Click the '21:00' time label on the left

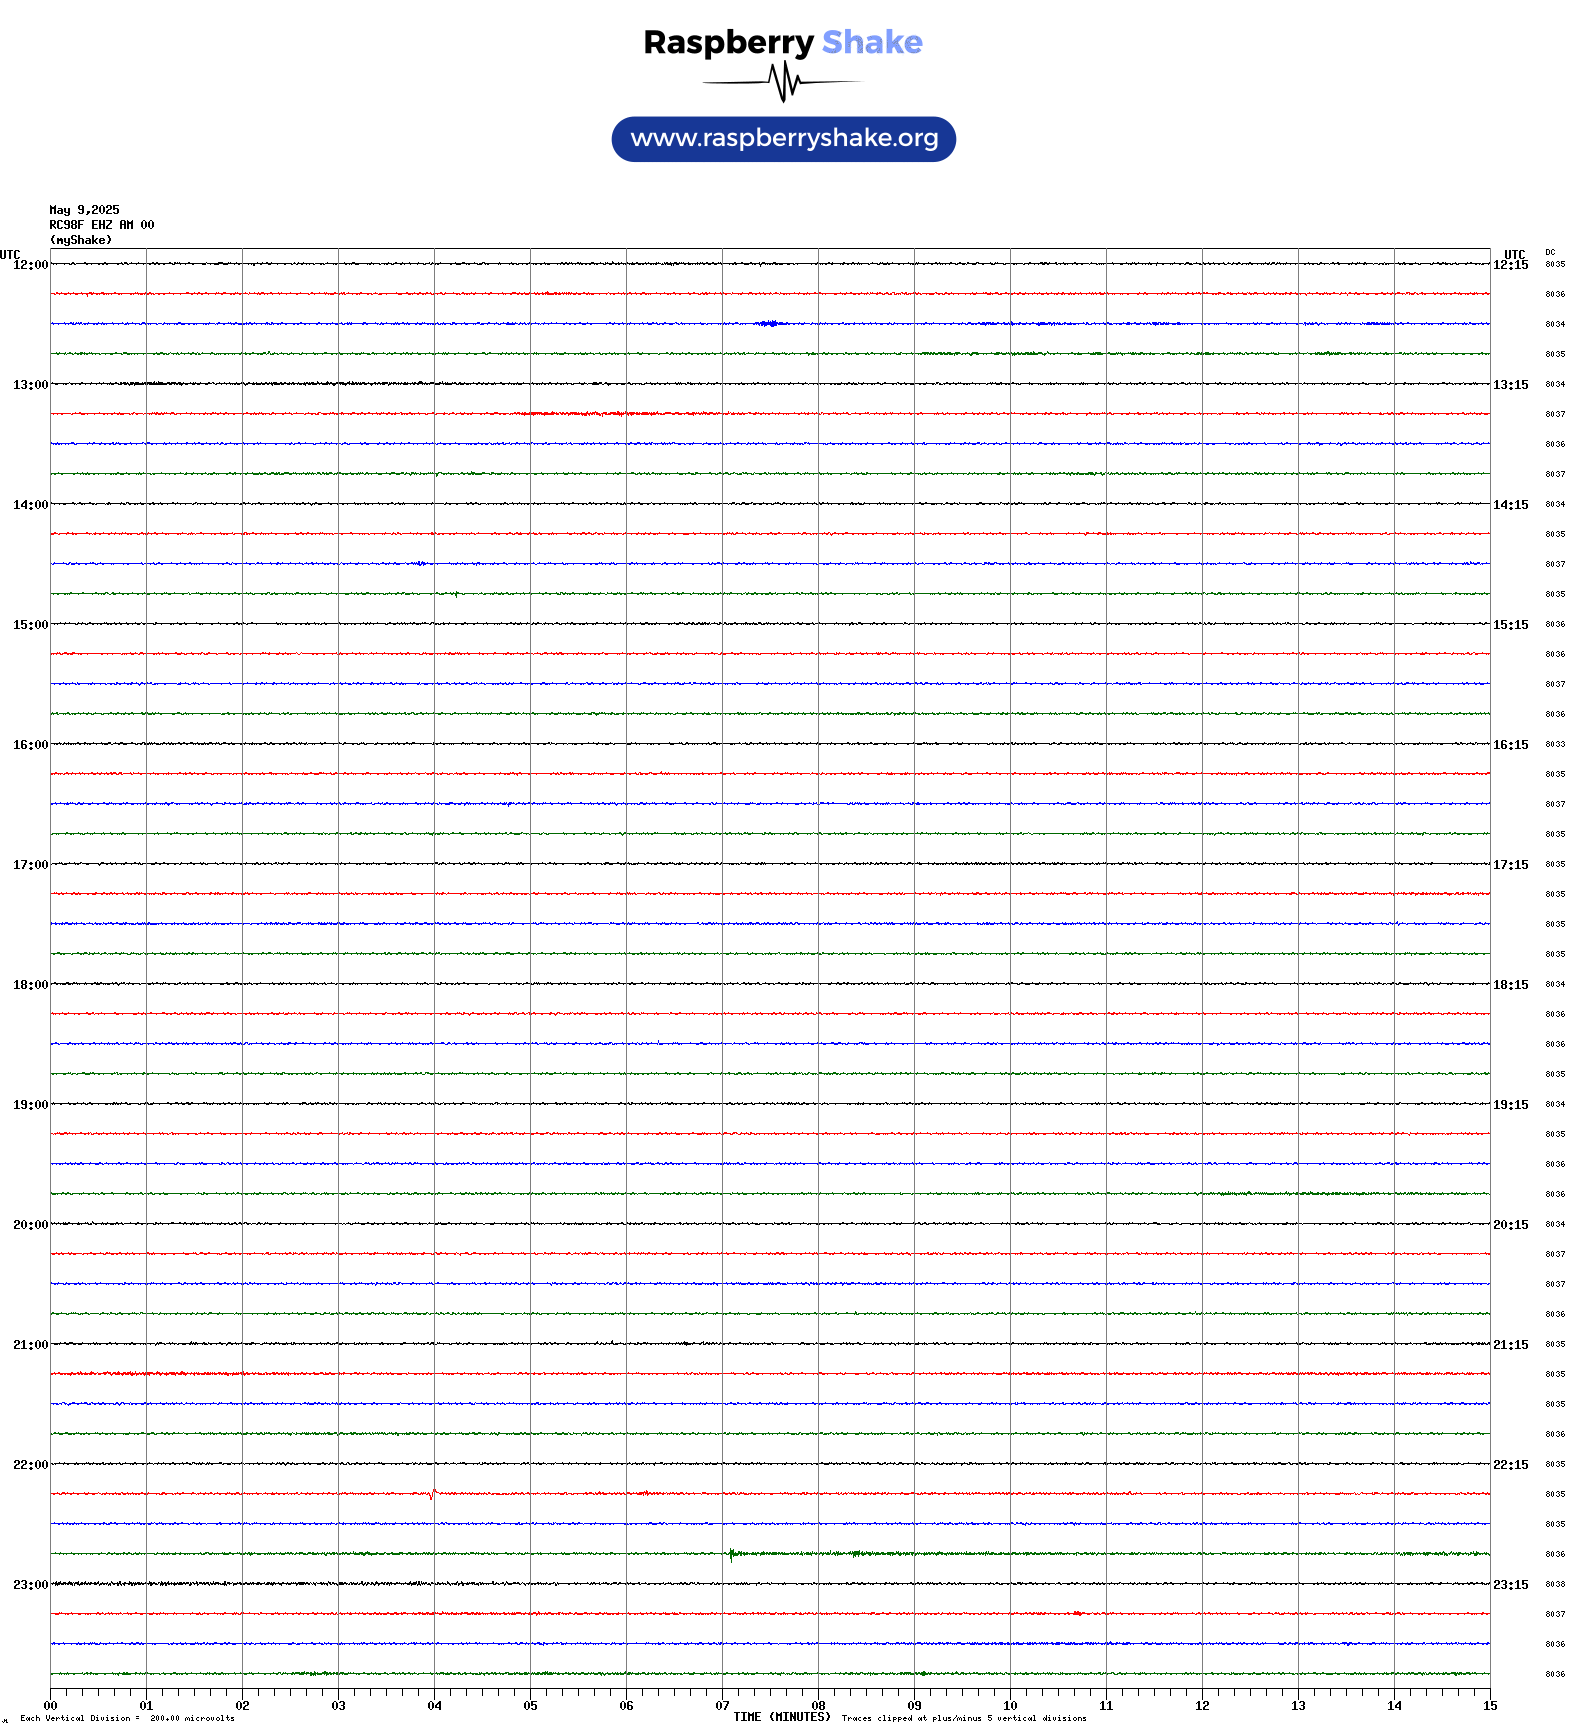click(30, 1345)
